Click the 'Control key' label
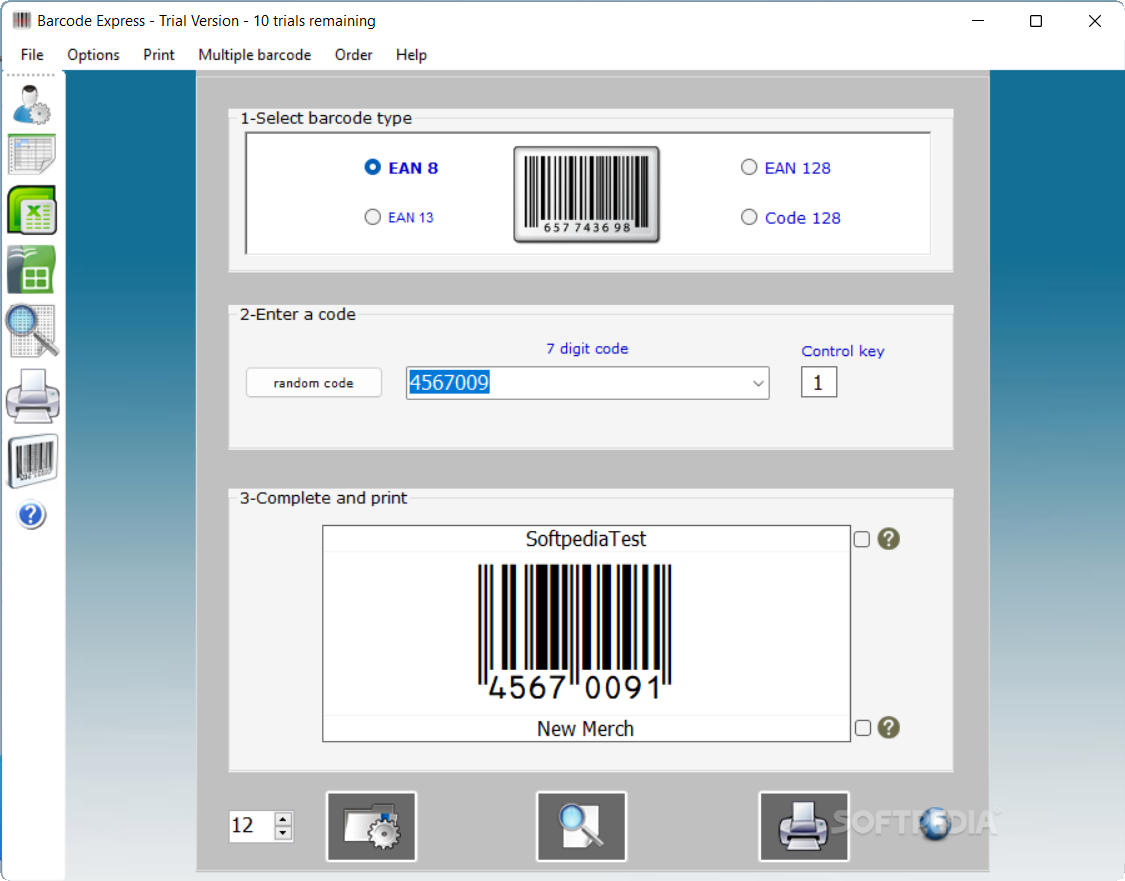Viewport: 1125px width, 881px height. point(842,351)
